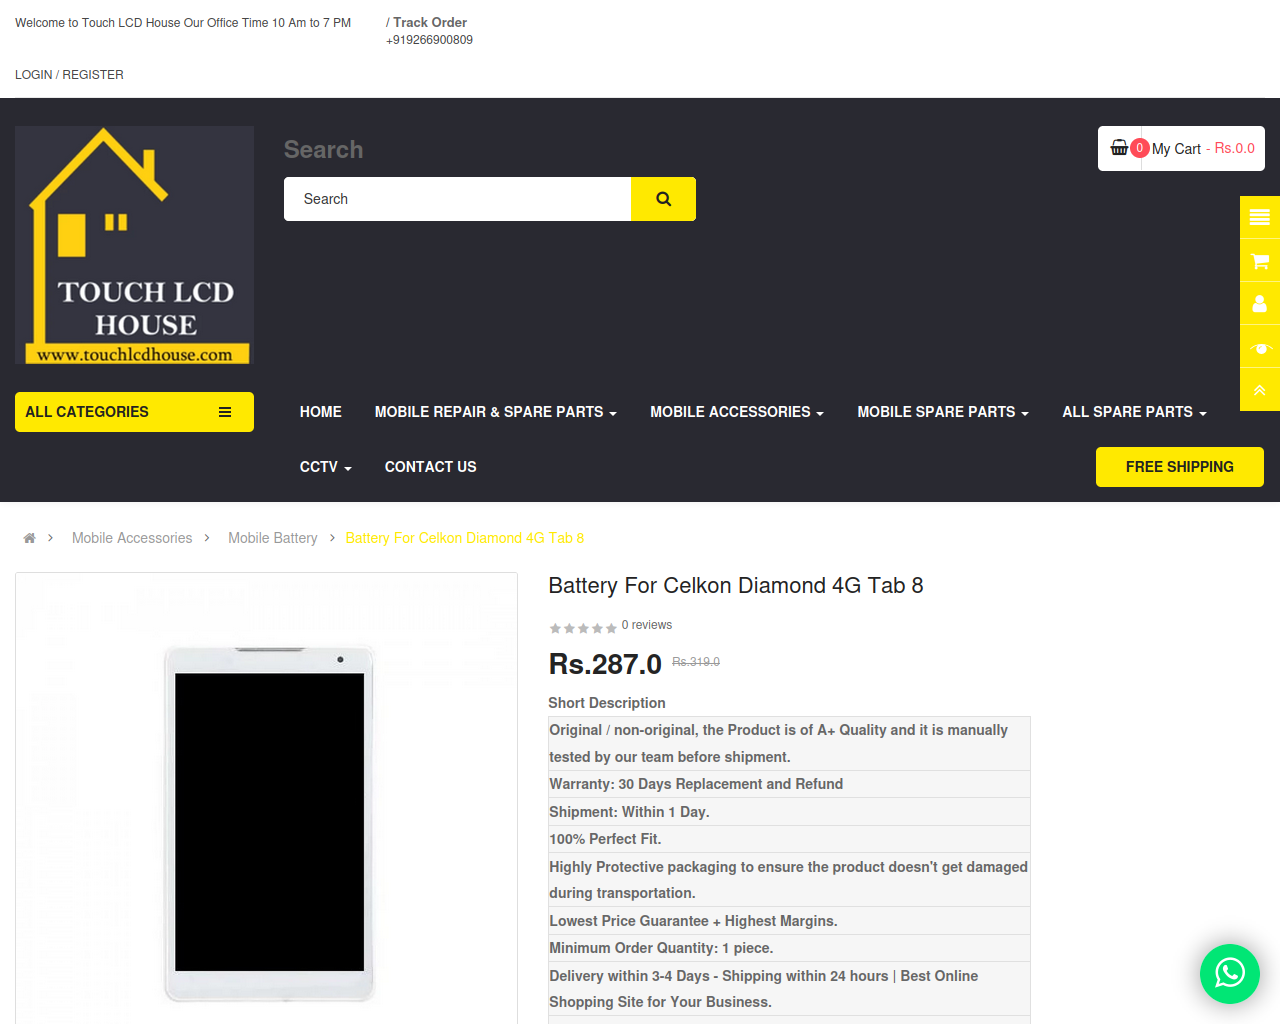The width and height of the screenshot is (1280, 1024).
Task: Open the side panel user account icon
Action: pyautogui.click(x=1260, y=304)
